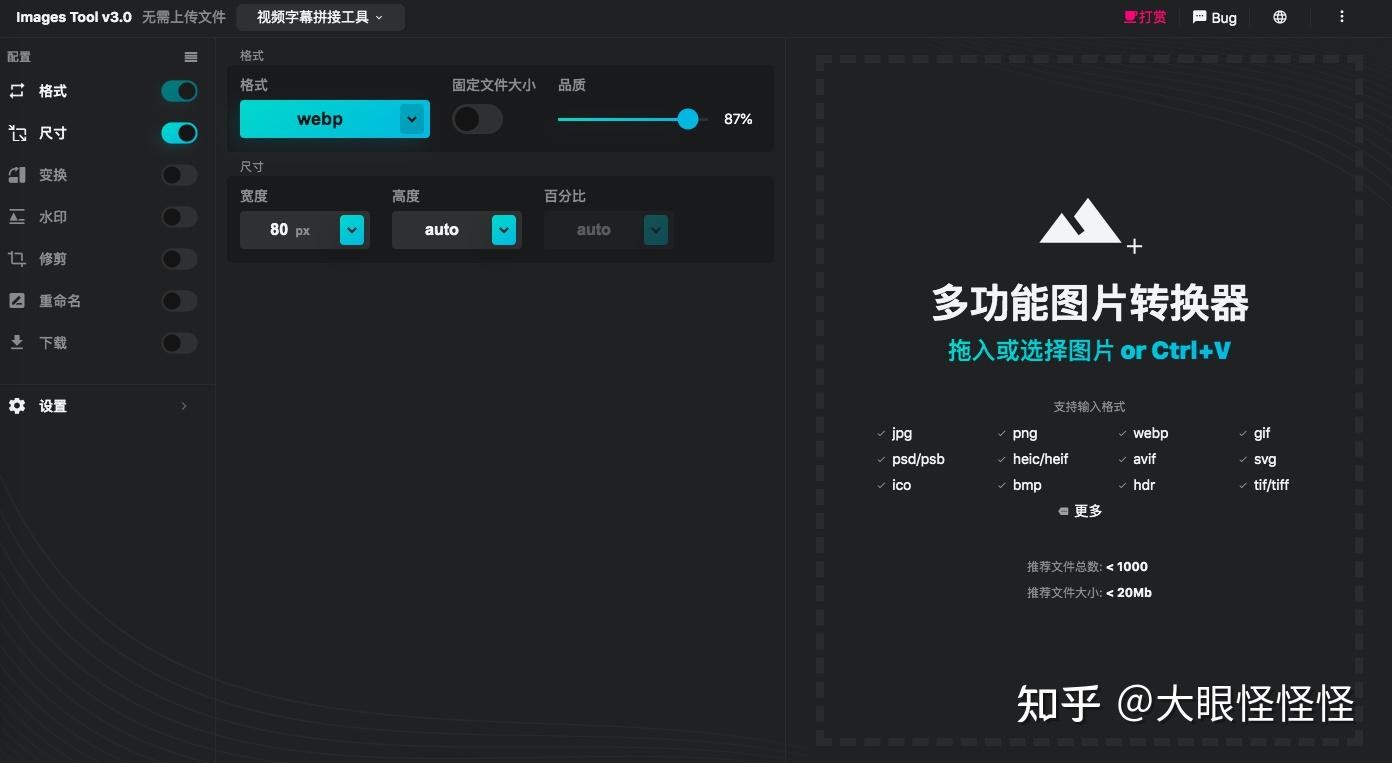
Task: Click the 打赏 donate link text
Action: pos(1153,17)
